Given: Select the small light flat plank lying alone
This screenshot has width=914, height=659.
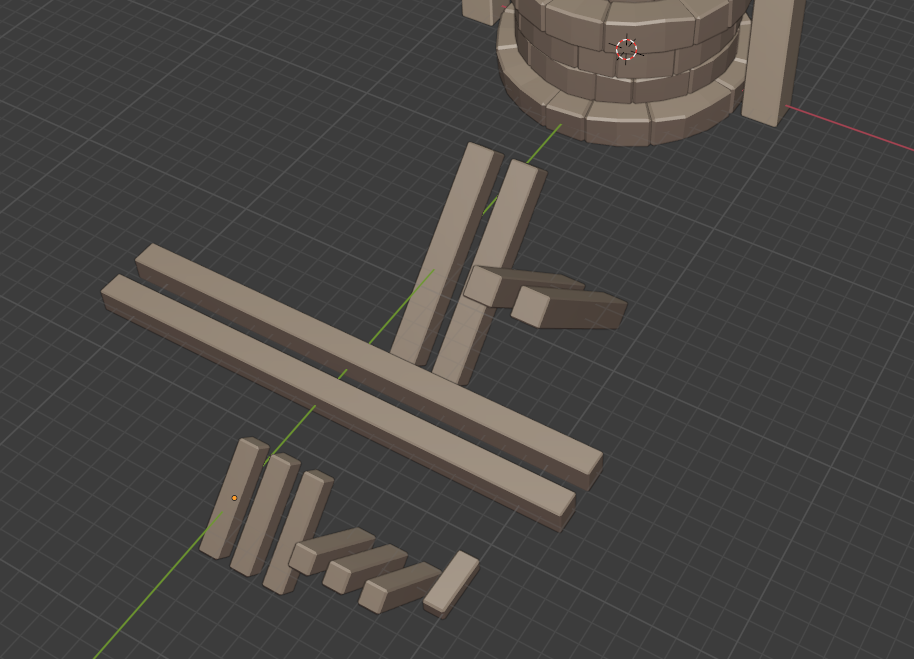Looking at the screenshot, I should (451, 584).
